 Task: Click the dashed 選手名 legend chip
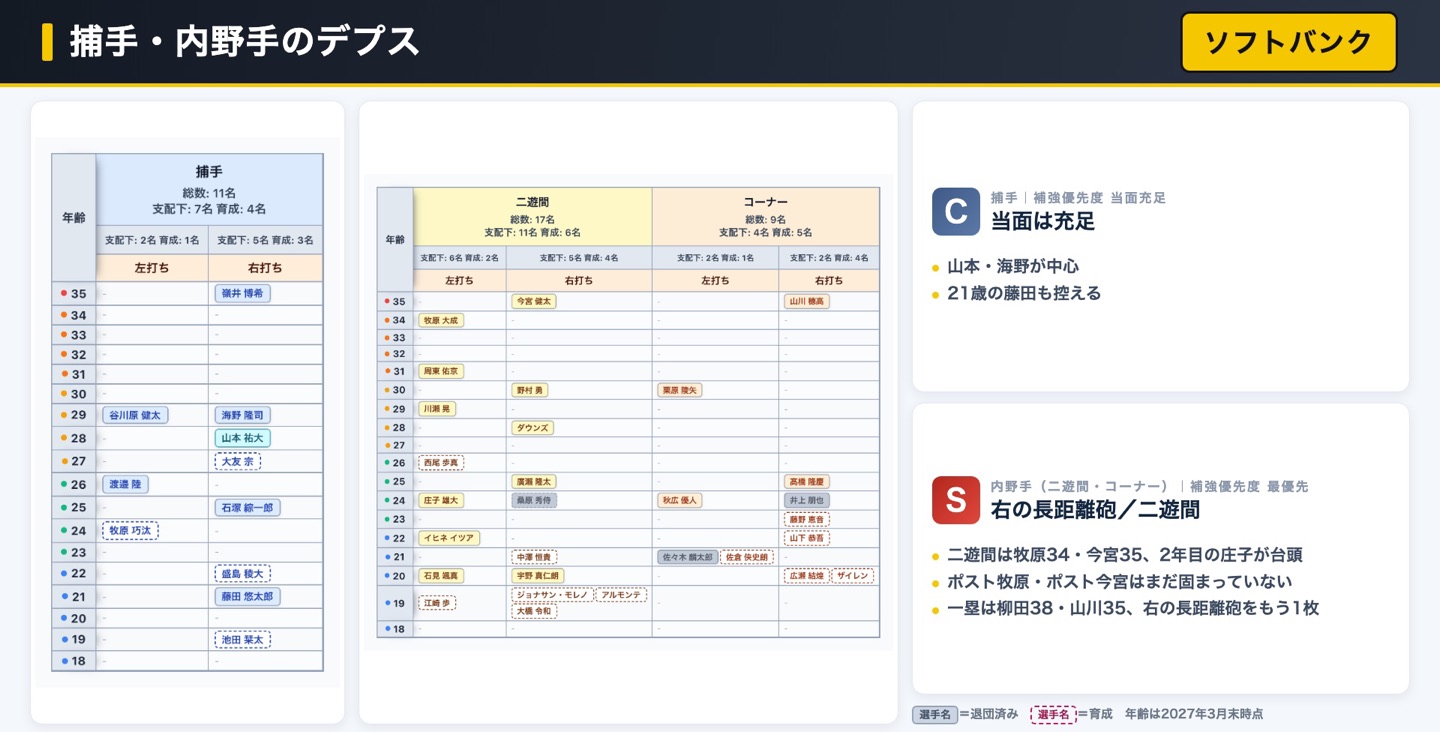point(1053,714)
